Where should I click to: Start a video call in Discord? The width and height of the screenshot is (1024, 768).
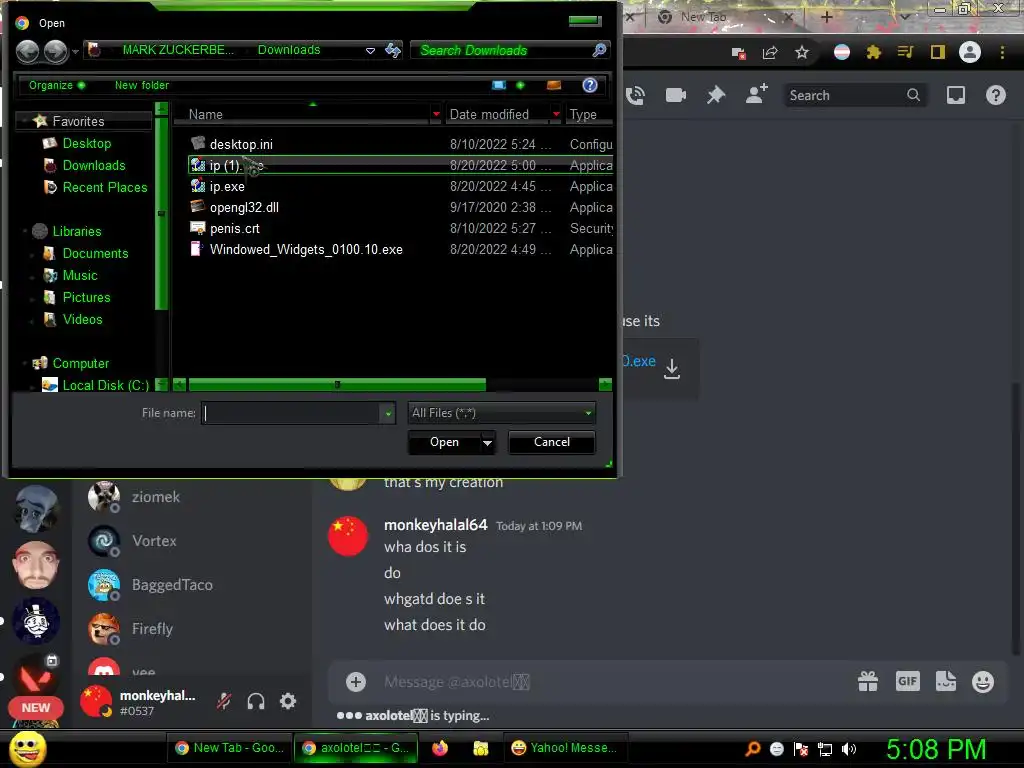pyautogui.click(x=676, y=95)
